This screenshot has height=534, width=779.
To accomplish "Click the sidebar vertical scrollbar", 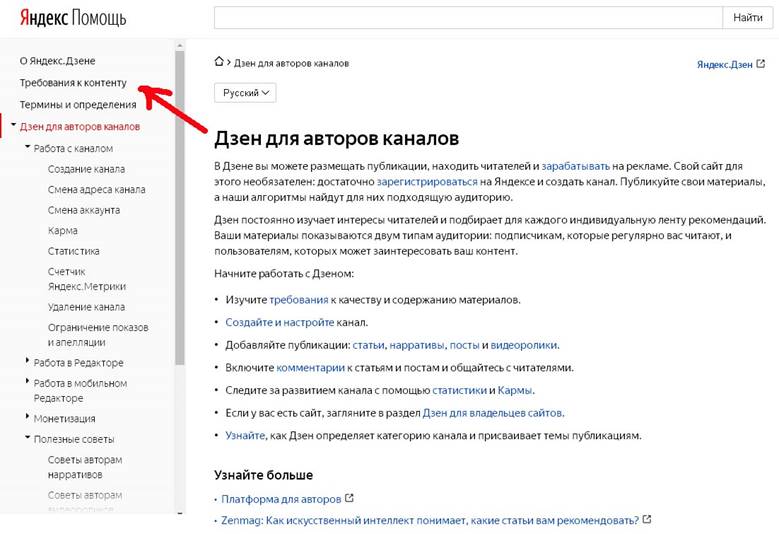I will click(x=179, y=200).
